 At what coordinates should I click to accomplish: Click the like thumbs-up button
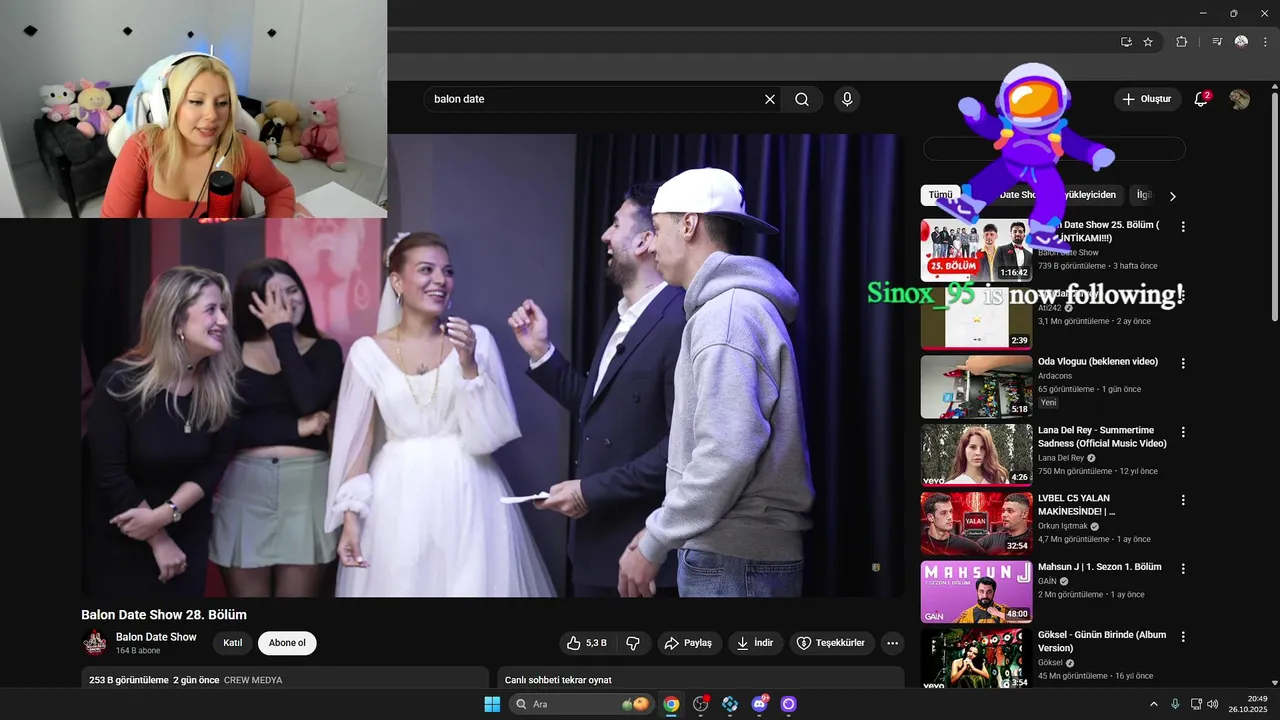point(587,643)
